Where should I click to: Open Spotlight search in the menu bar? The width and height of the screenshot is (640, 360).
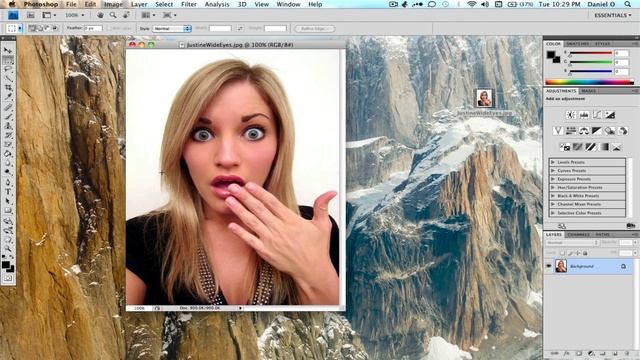tap(627, 4)
